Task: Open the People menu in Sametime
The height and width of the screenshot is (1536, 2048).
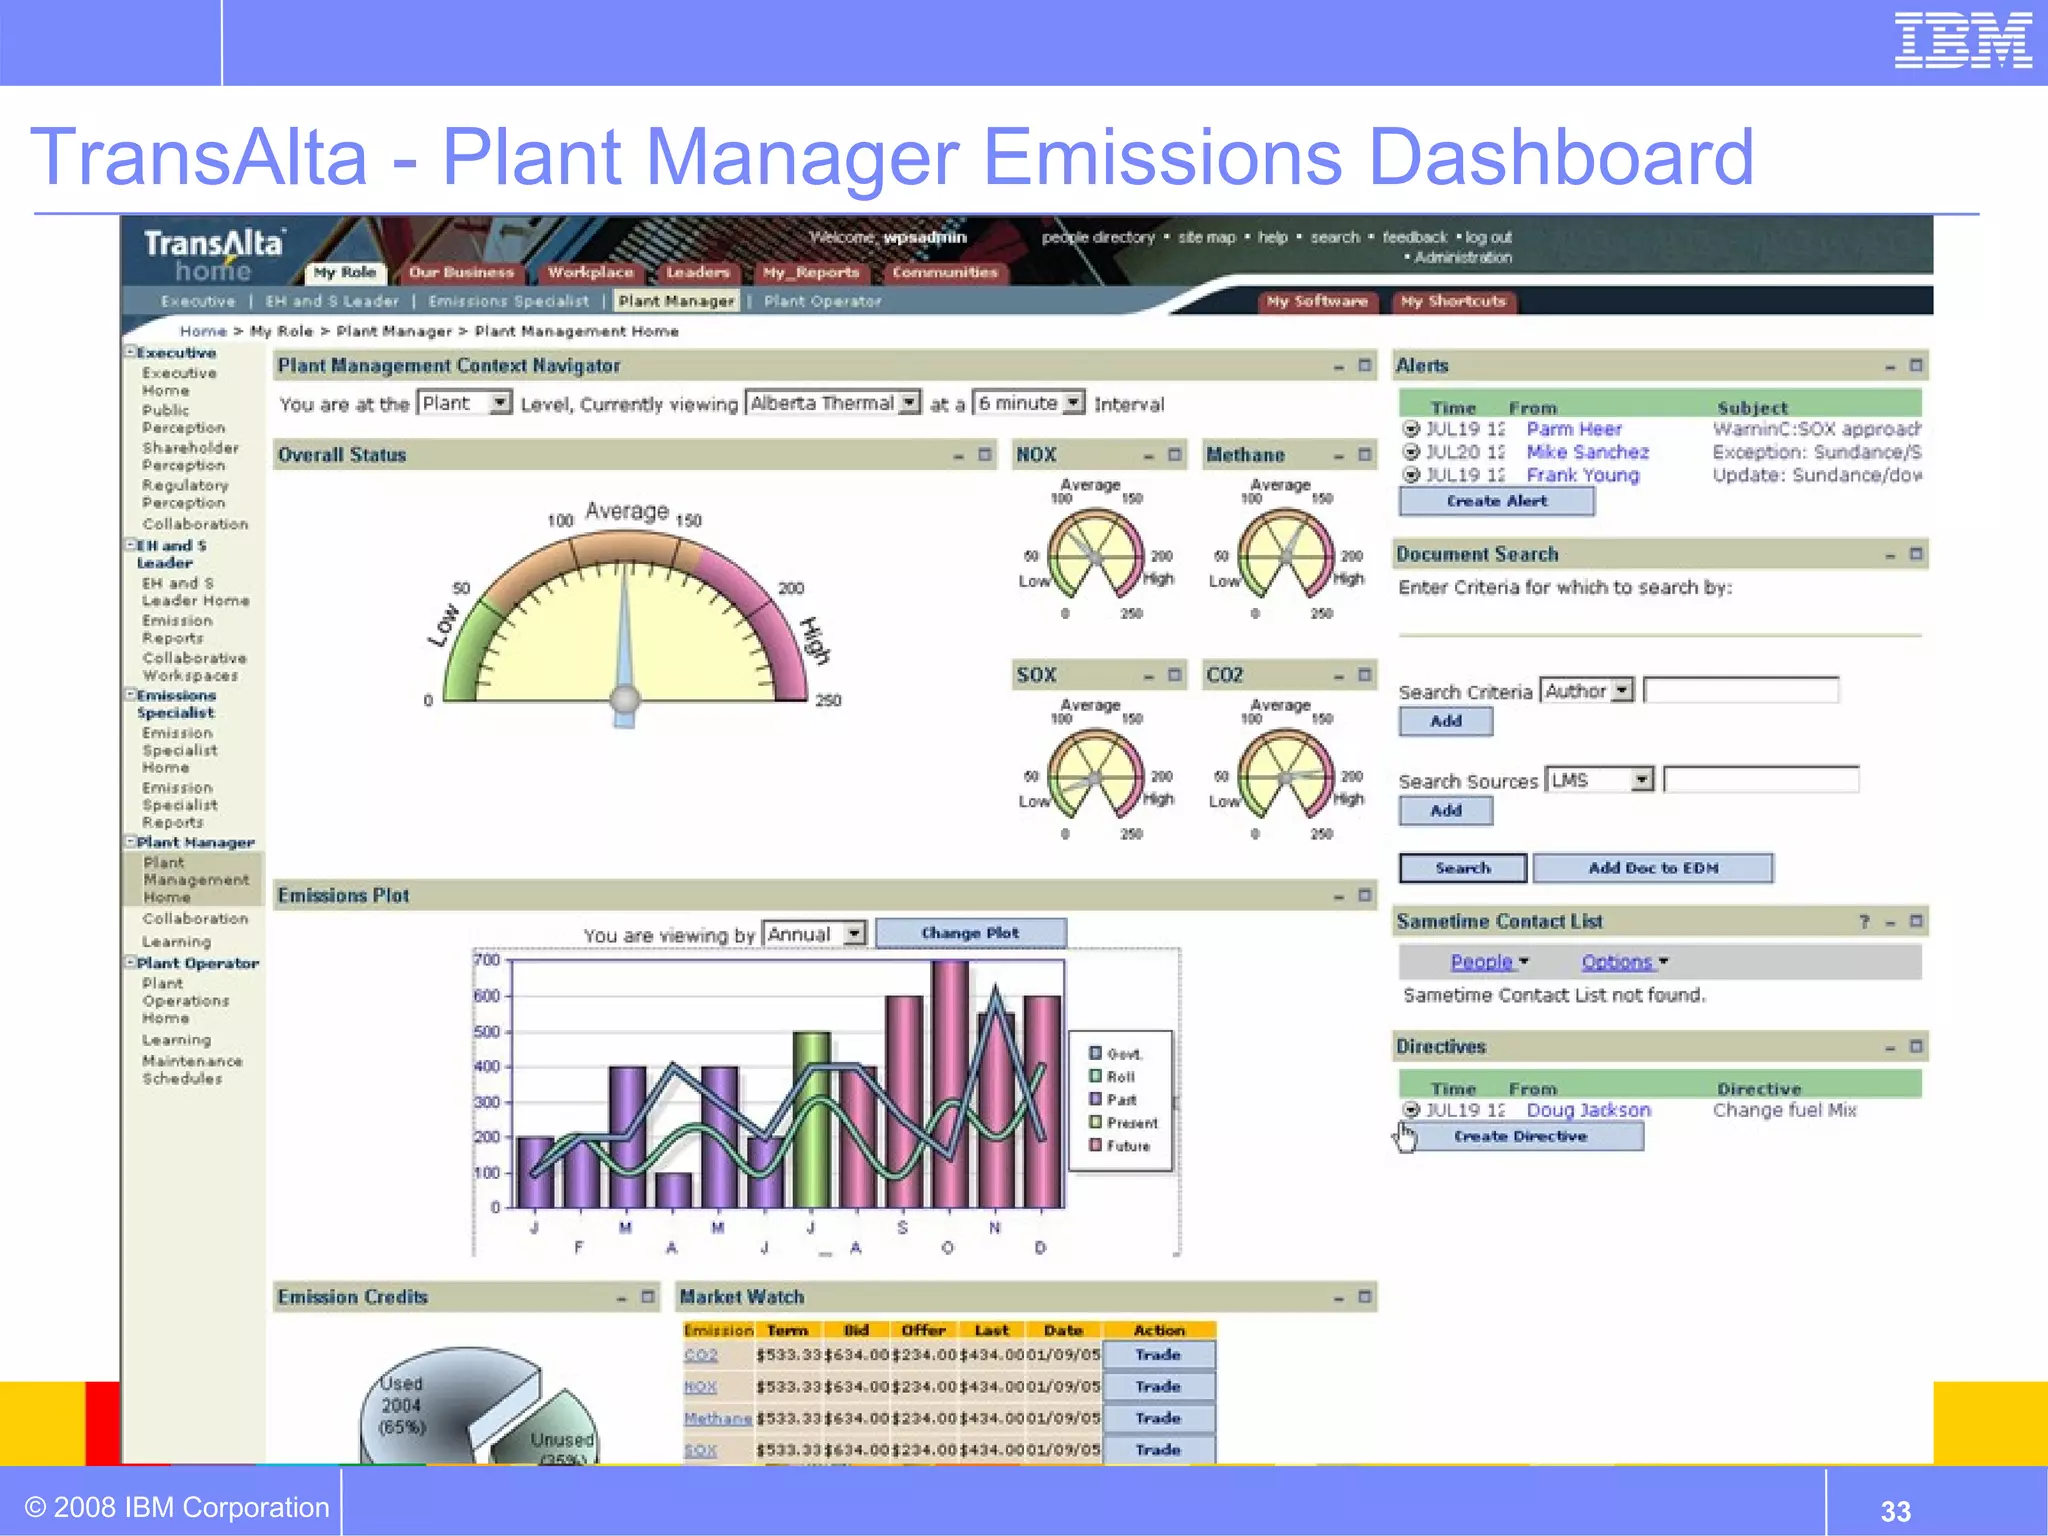Action: click(x=1489, y=962)
